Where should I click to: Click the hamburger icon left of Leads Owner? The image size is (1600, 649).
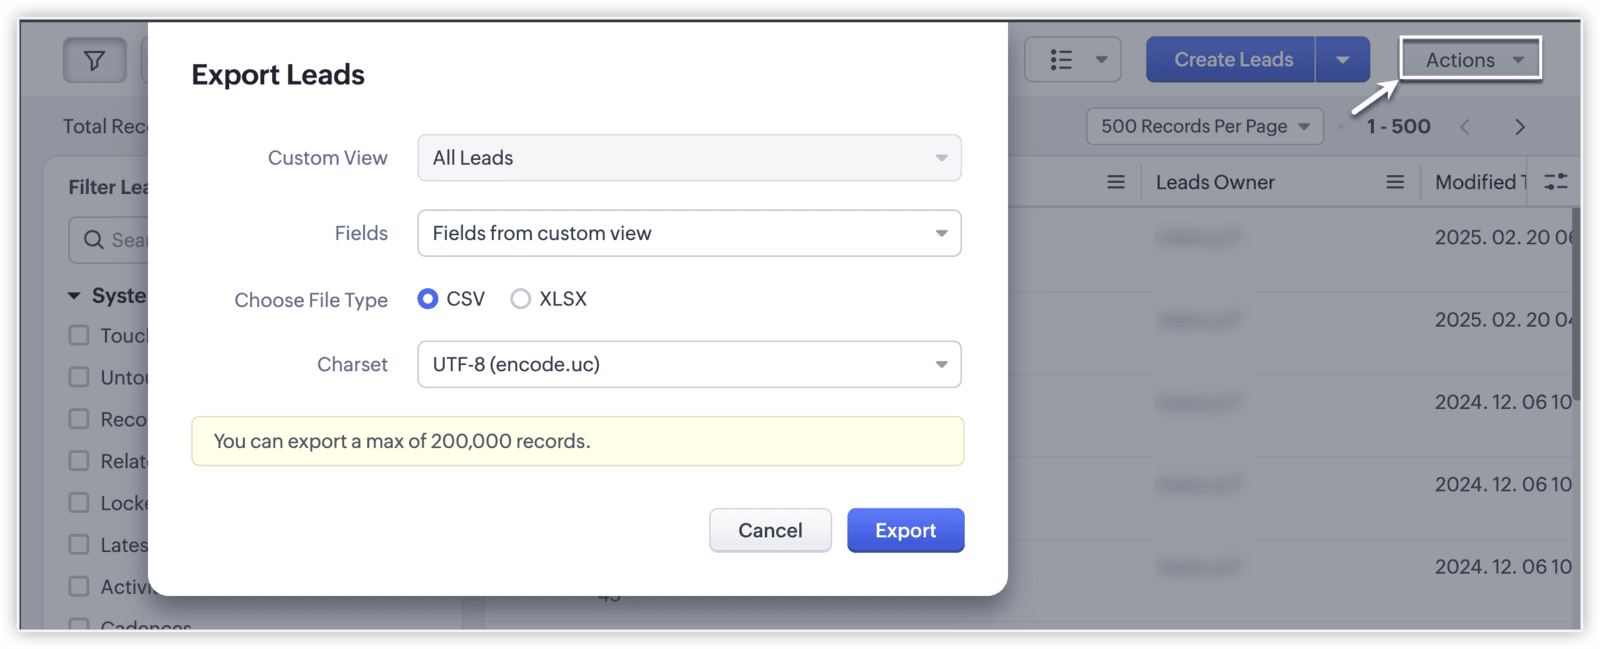click(1115, 182)
